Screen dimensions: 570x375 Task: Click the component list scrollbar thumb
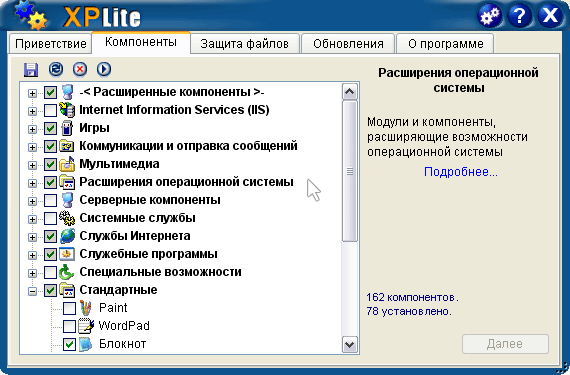(349, 171)
